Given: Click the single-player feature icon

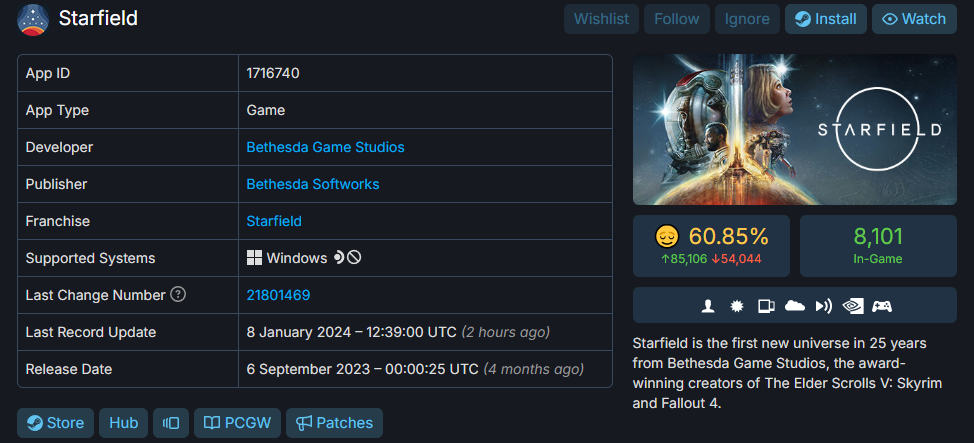Looking at the screenshot, I should [709, 306].
